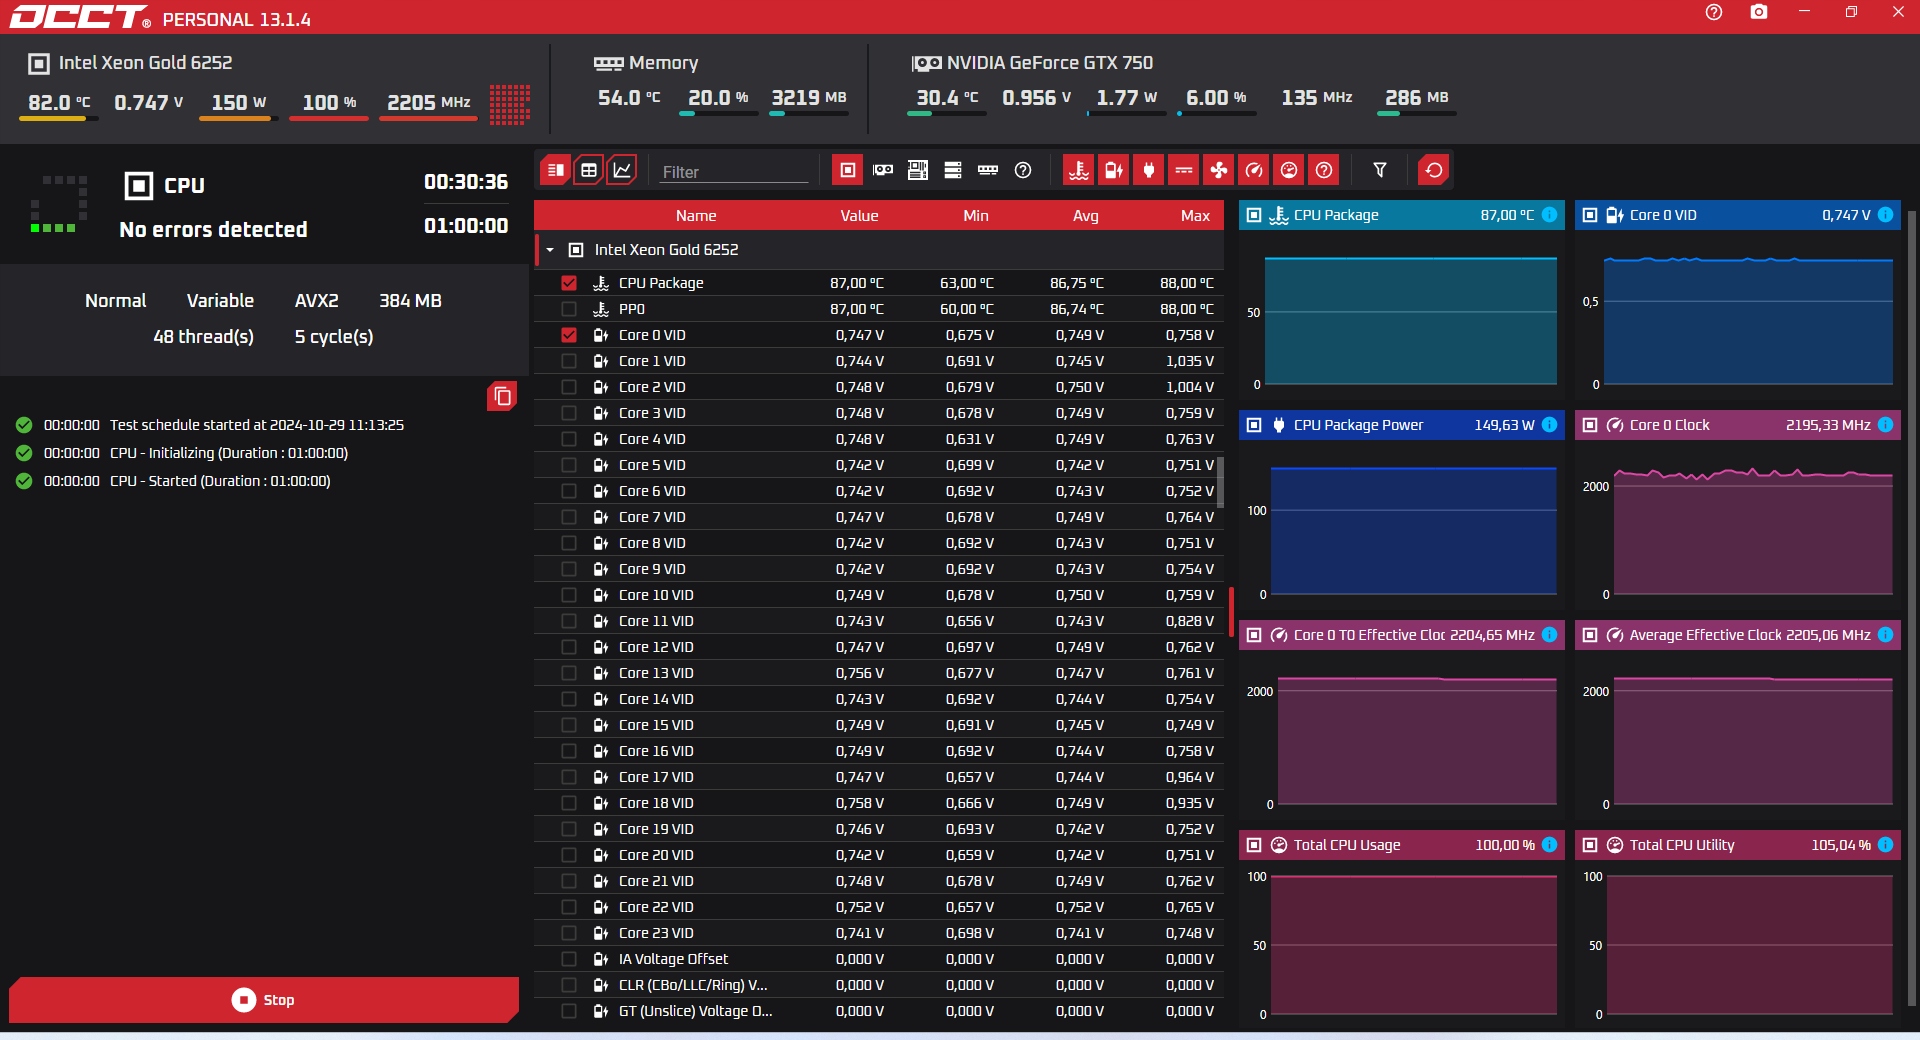Select the Core 12 VID row name
This screenshot has width=1920, height=1040.
pos(656,647)
